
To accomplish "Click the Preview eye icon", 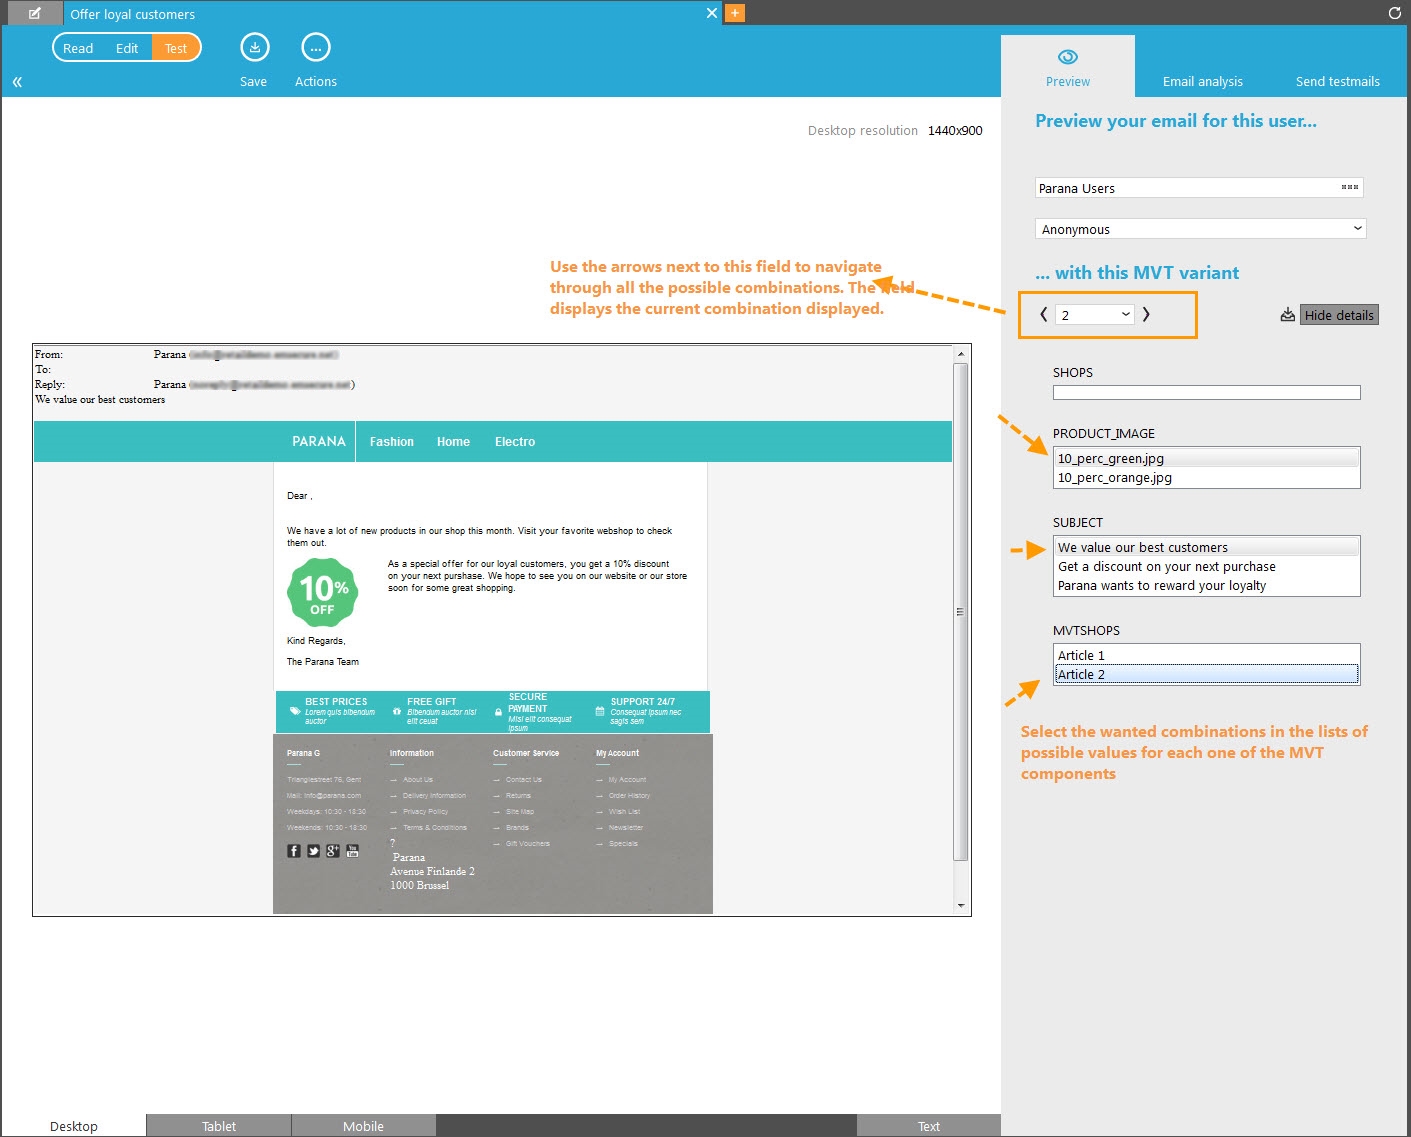I will pyautogui.click(x=1067, y=57).
